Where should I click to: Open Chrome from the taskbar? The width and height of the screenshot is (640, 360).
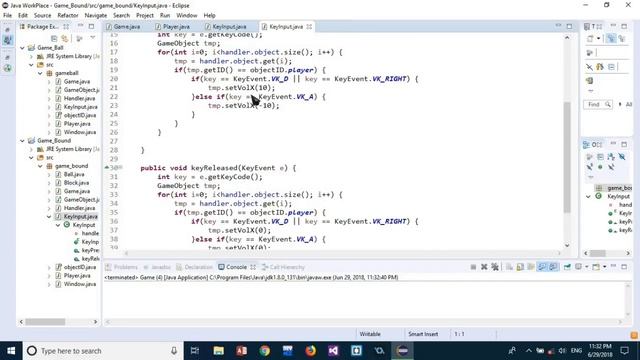pyautogui.click(x=264, y=351)
